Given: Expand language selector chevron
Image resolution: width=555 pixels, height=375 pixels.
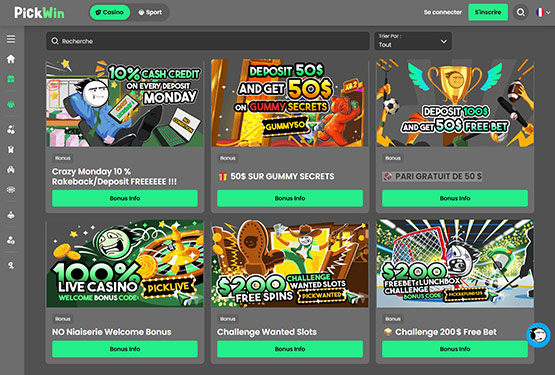Looking at the screenshot, I should point(548,12).
